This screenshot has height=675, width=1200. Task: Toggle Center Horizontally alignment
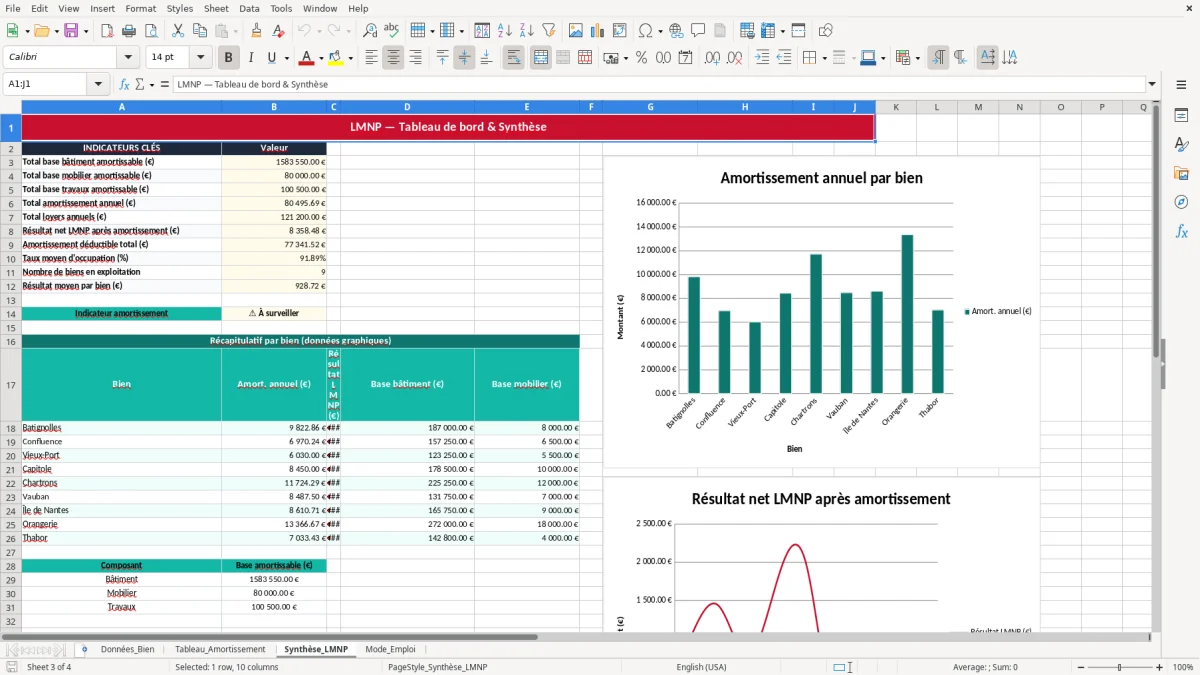[x=393, y=58]
